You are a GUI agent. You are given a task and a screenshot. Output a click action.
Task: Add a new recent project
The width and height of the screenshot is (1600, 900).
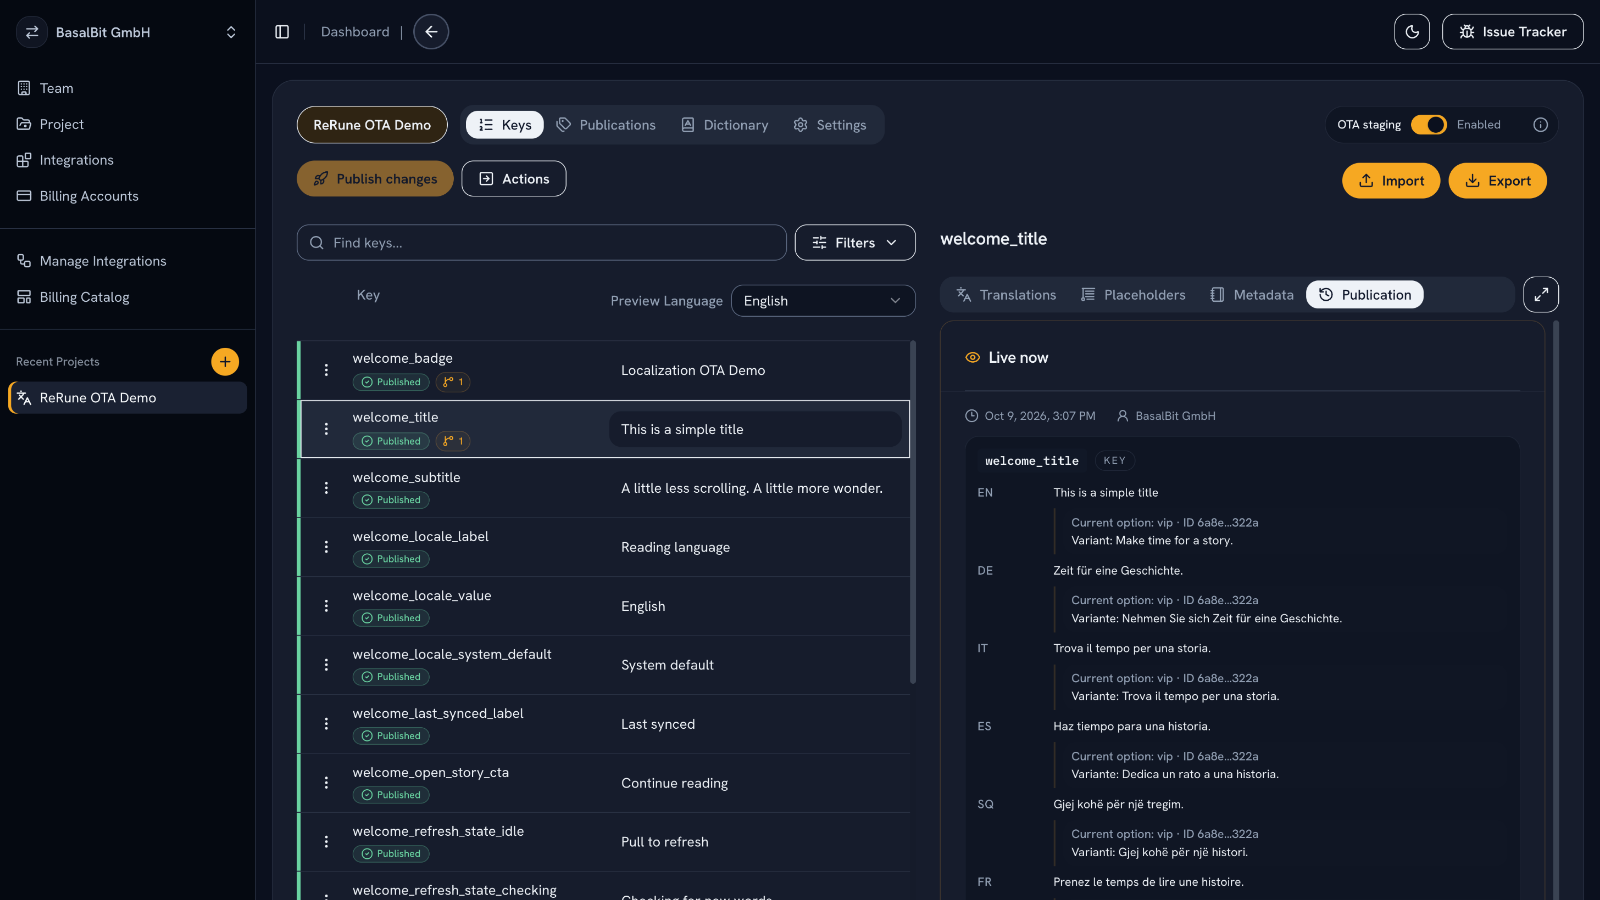225,361
